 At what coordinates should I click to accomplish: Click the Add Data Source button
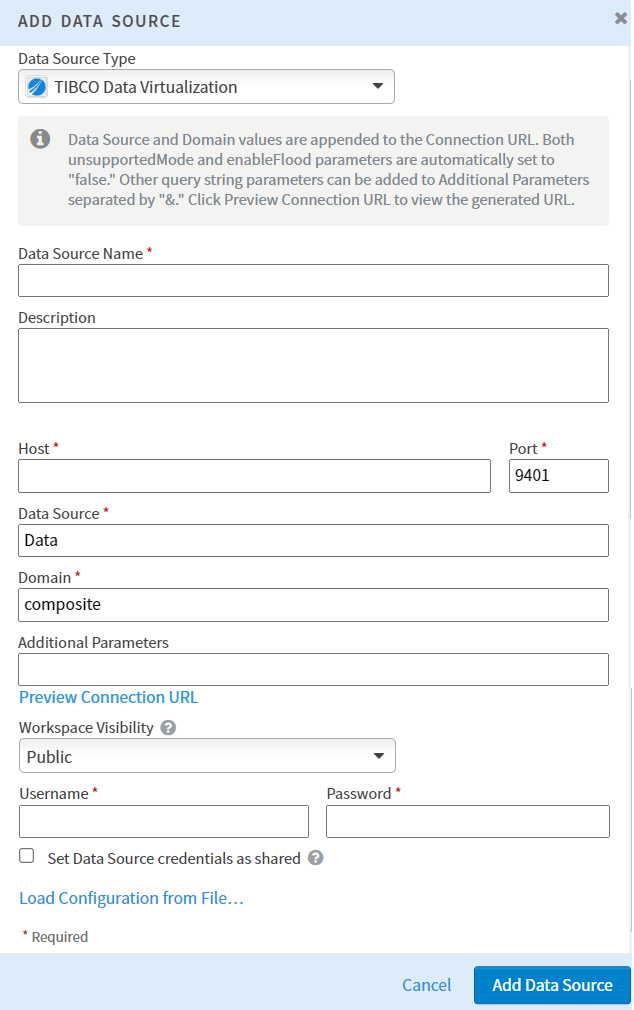551,985
